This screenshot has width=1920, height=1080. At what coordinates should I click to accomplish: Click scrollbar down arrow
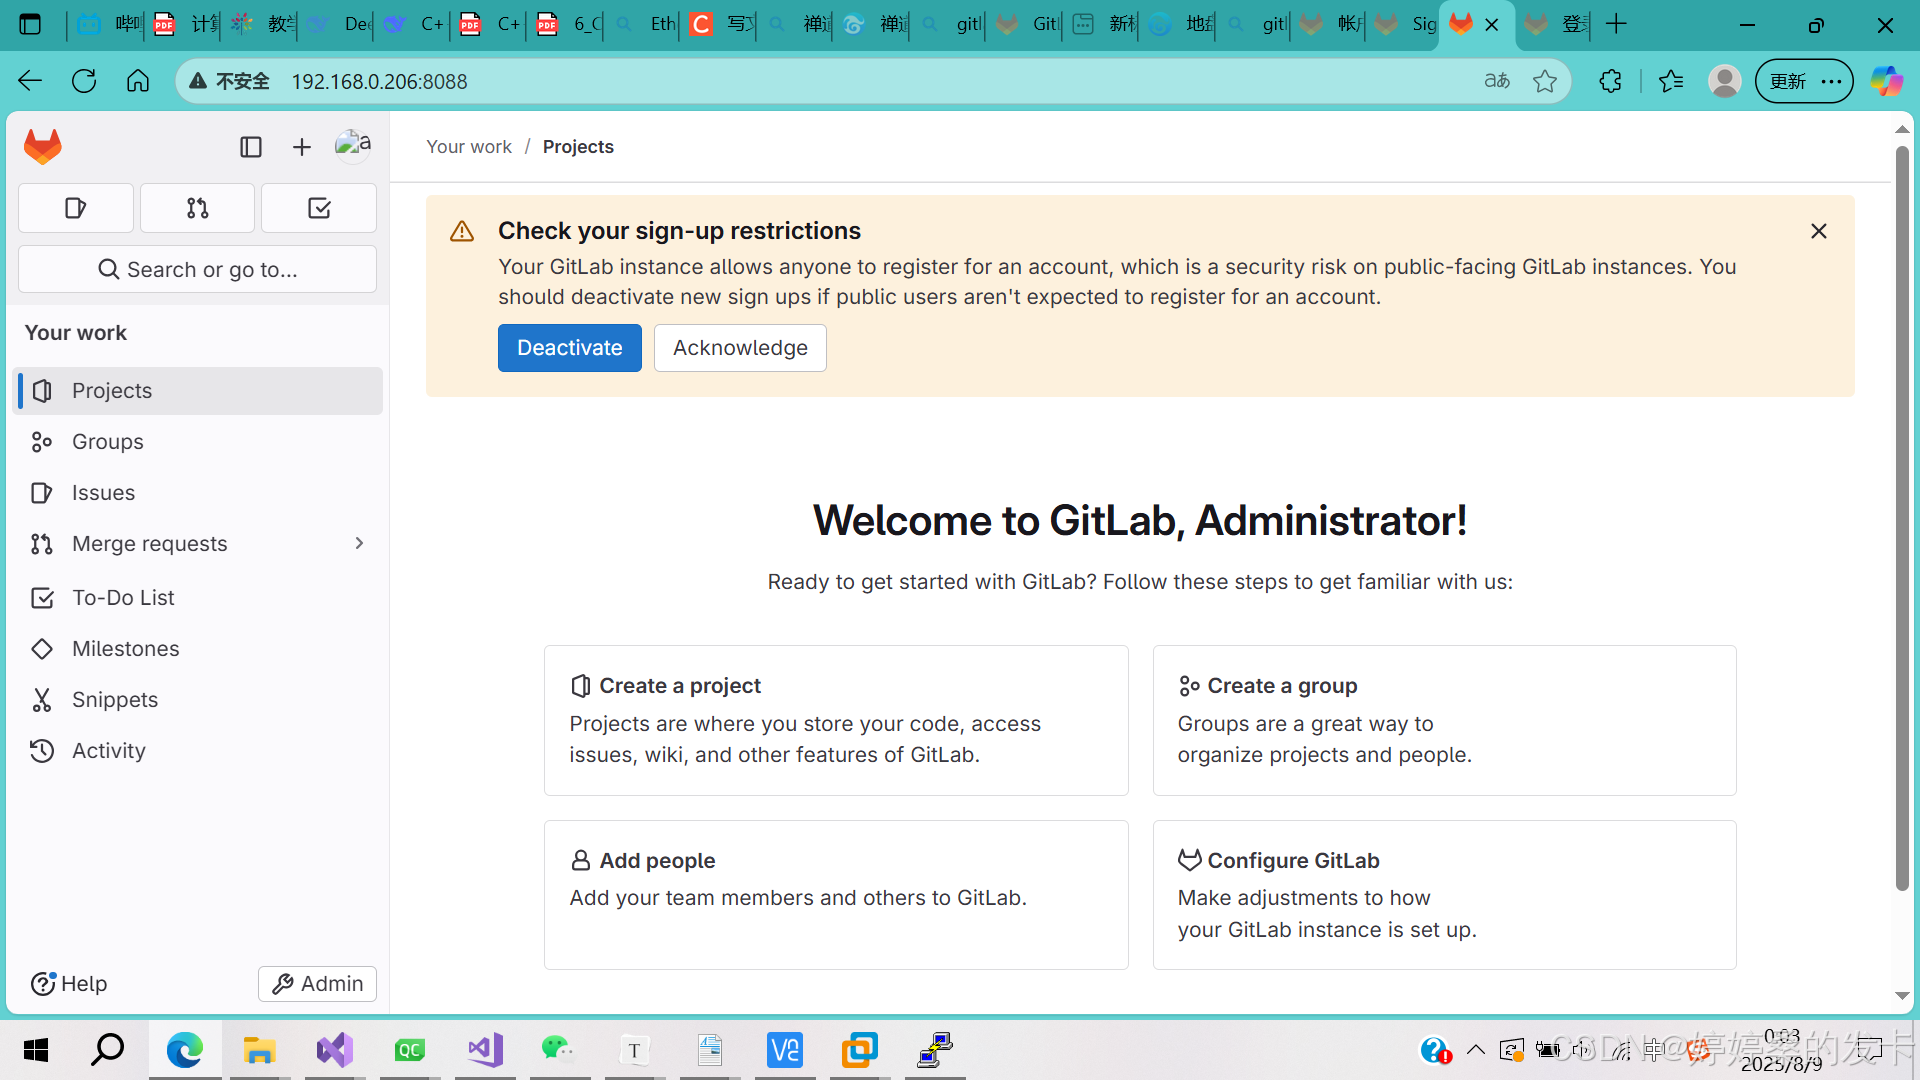[x=1902, y=996]
